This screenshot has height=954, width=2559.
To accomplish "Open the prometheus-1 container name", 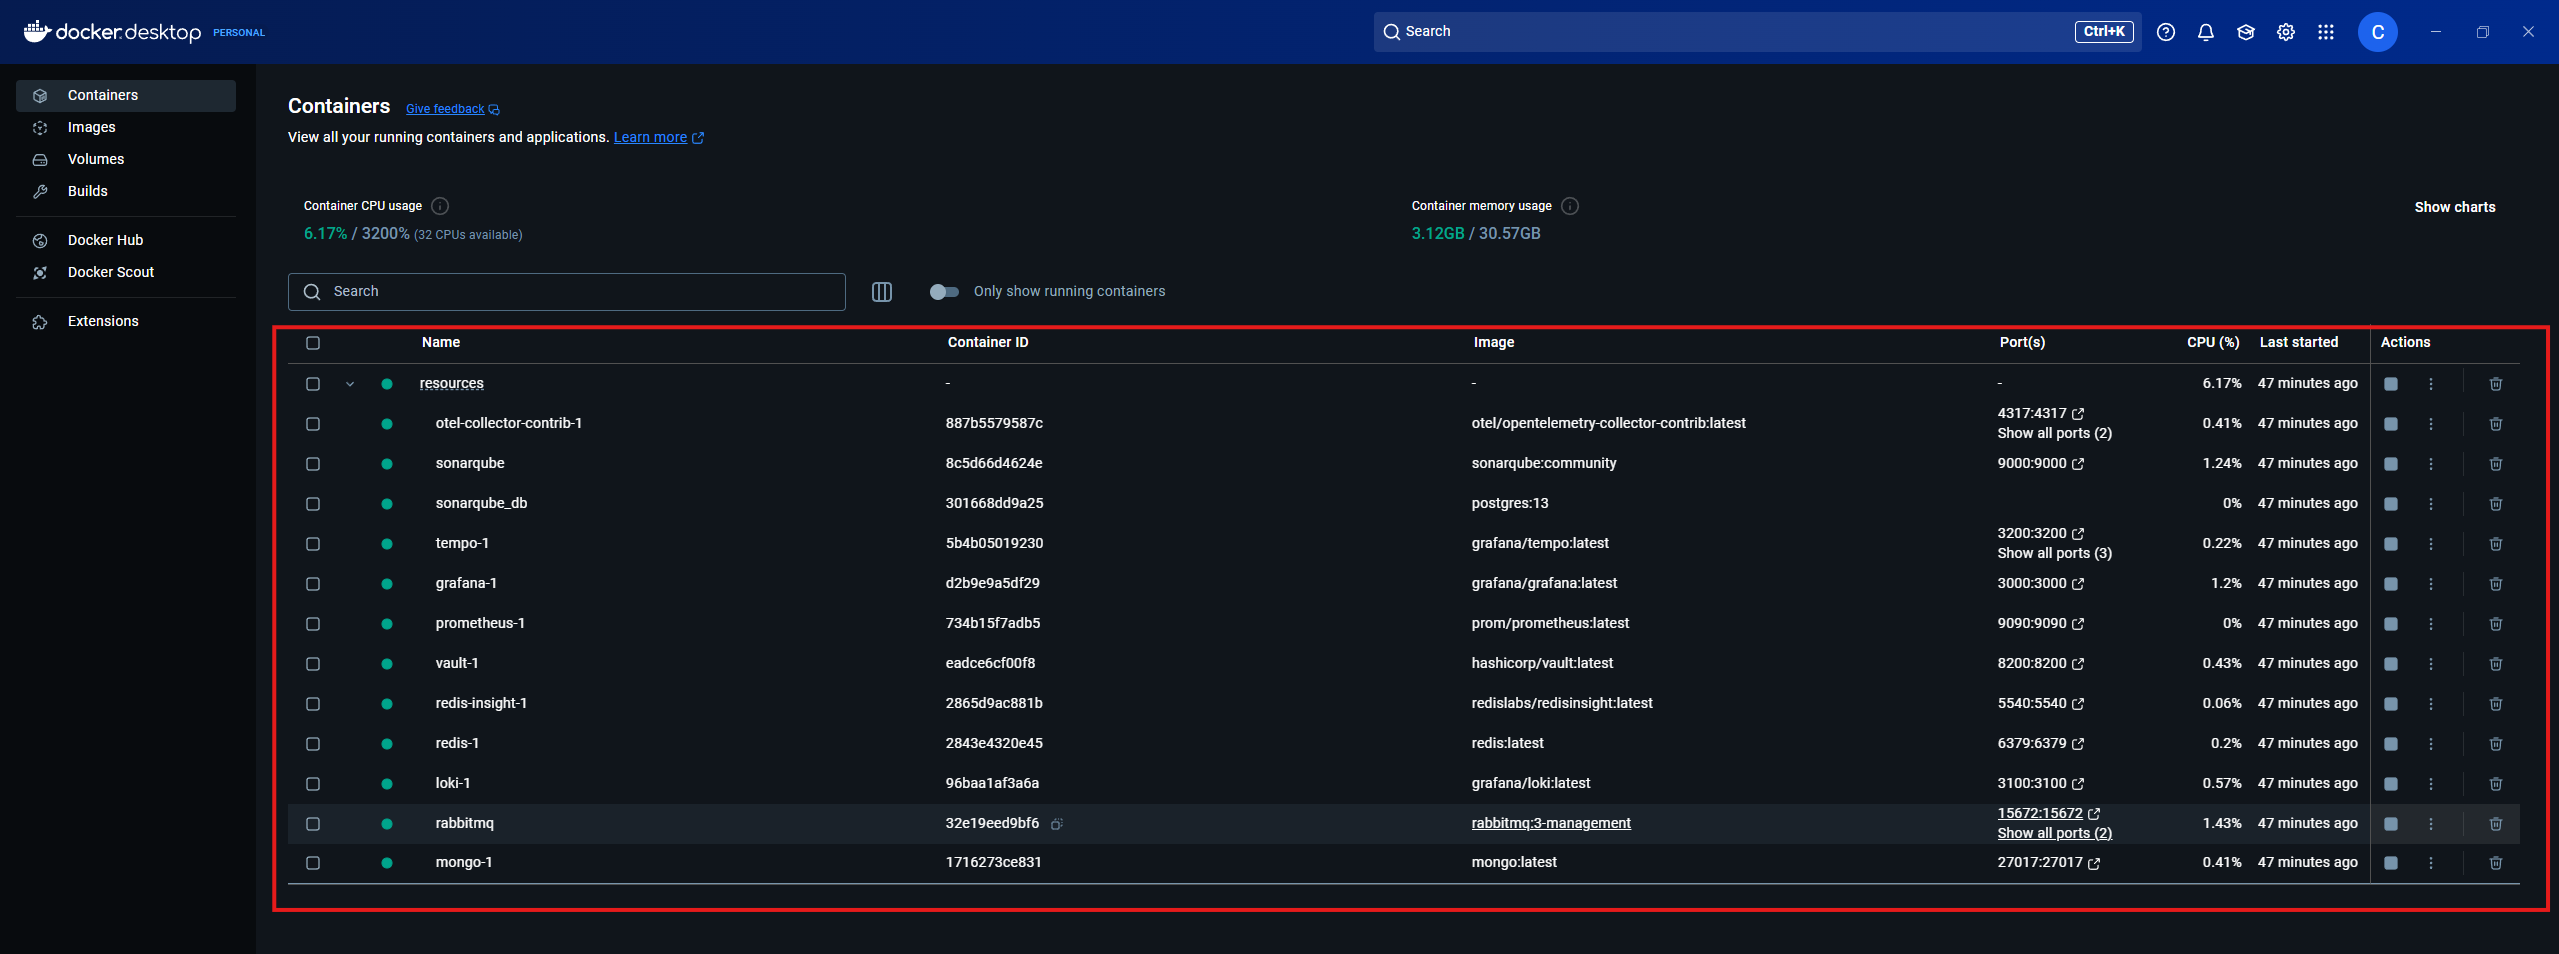I will point(480,624).
